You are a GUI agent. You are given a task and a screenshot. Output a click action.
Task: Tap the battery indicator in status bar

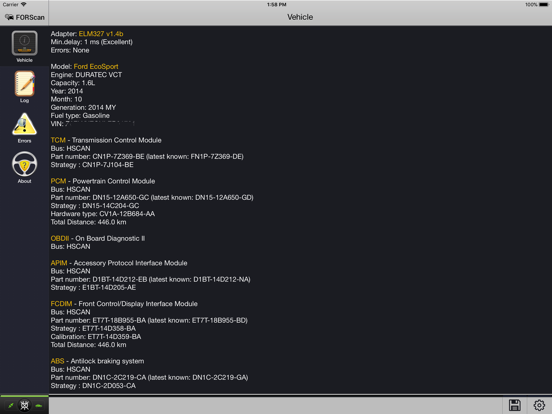[544, 5]
